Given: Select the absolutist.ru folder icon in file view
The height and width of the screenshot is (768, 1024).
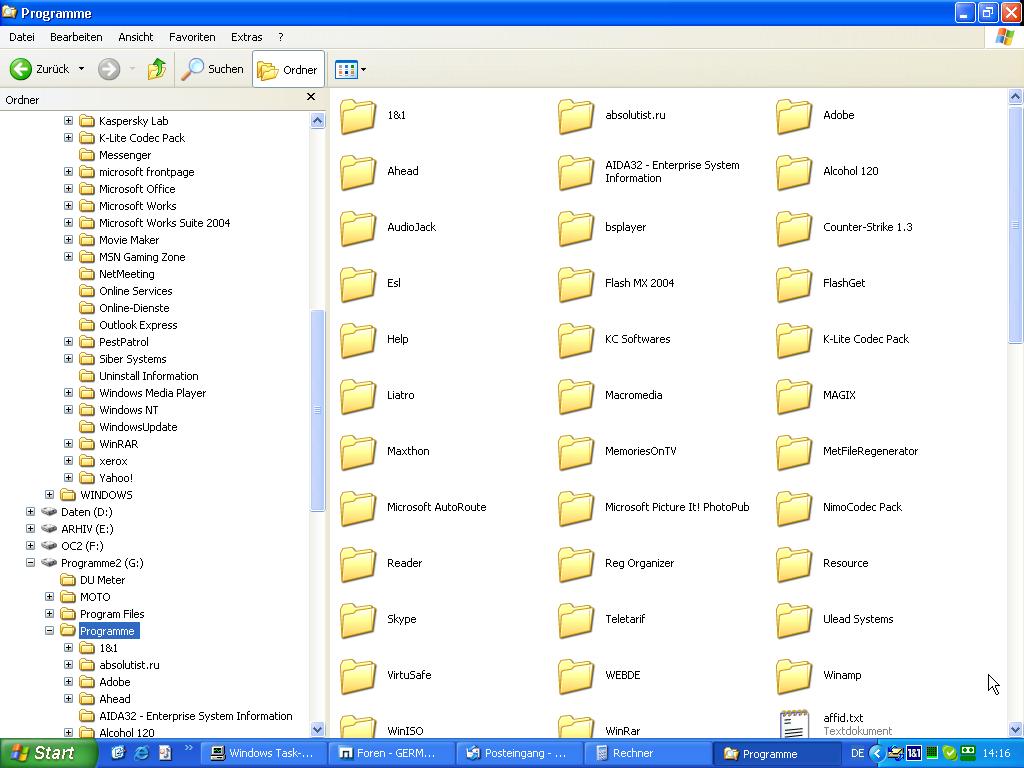Looking at the screenshot, I should [x=576, y=116].
